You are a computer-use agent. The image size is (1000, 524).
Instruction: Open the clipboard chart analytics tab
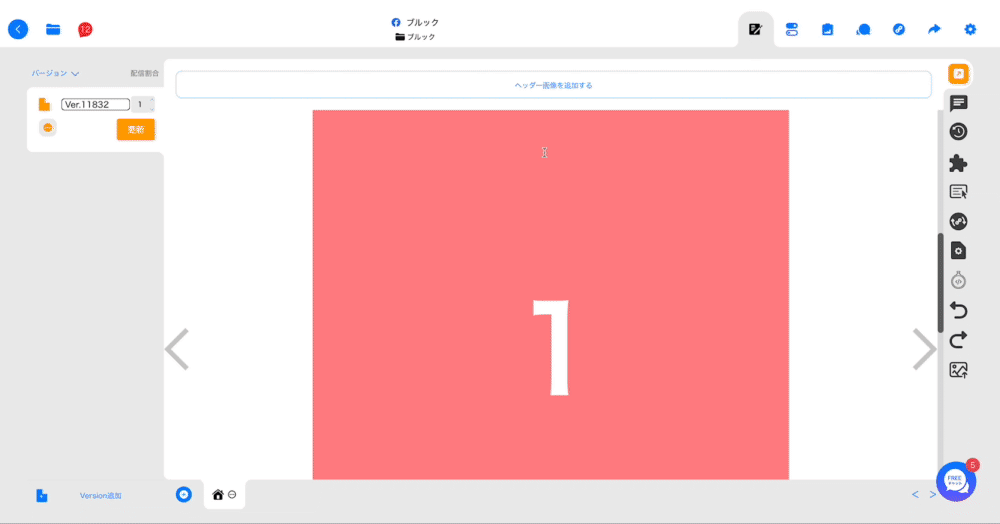point(827,29)
